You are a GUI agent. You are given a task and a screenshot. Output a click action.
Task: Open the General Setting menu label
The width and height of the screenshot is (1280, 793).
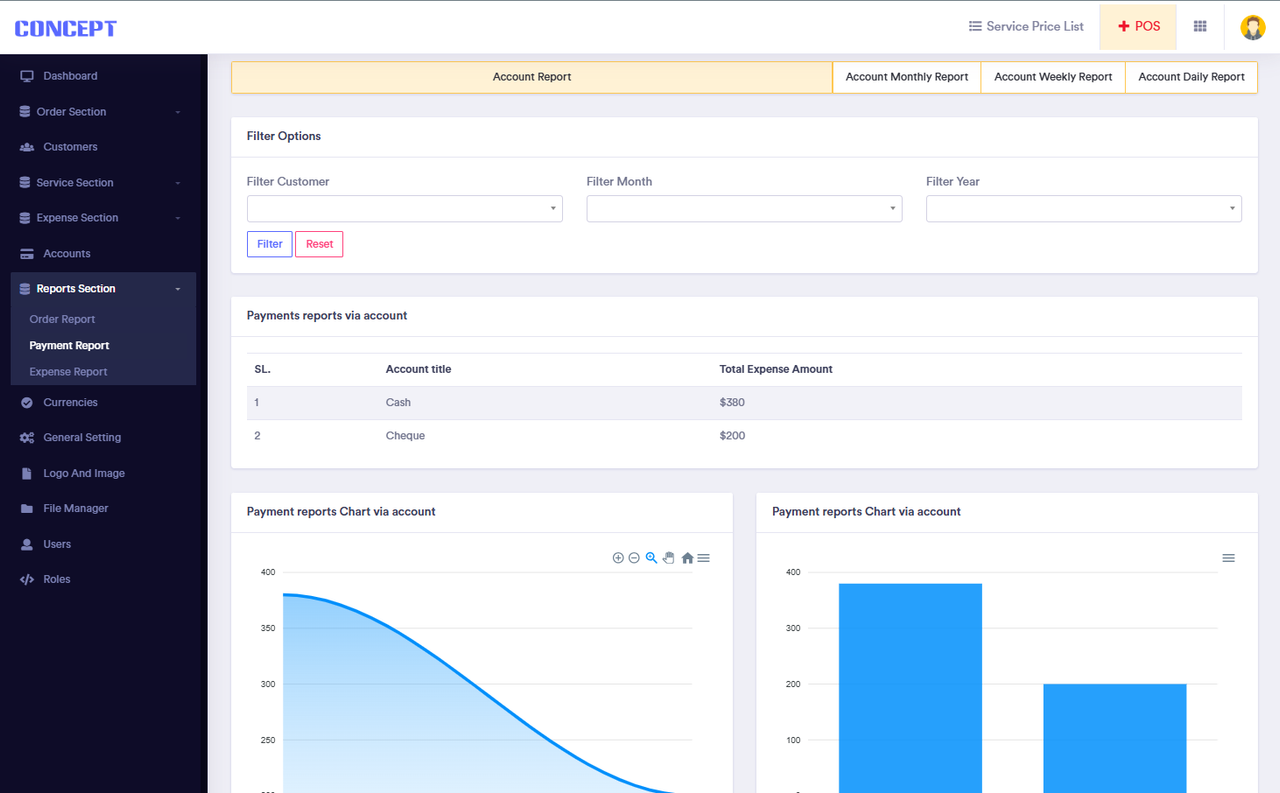tap(82, 438)
